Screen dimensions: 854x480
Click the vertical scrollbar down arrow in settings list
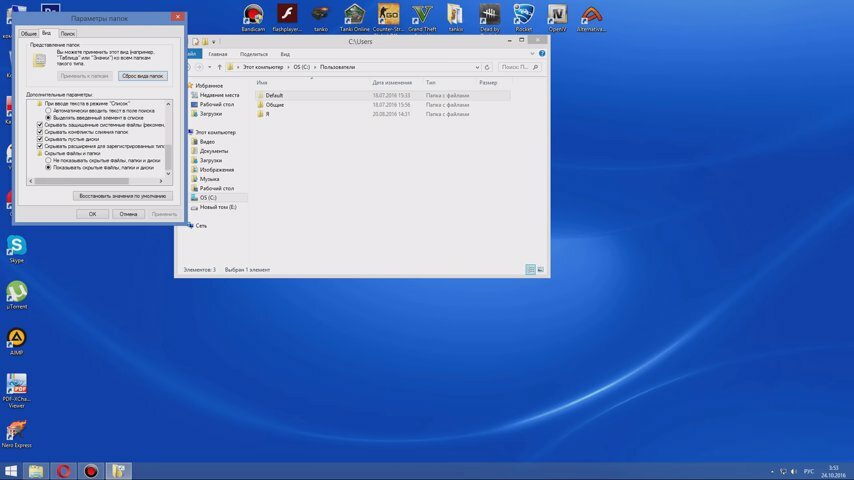[x=168, y=174]
